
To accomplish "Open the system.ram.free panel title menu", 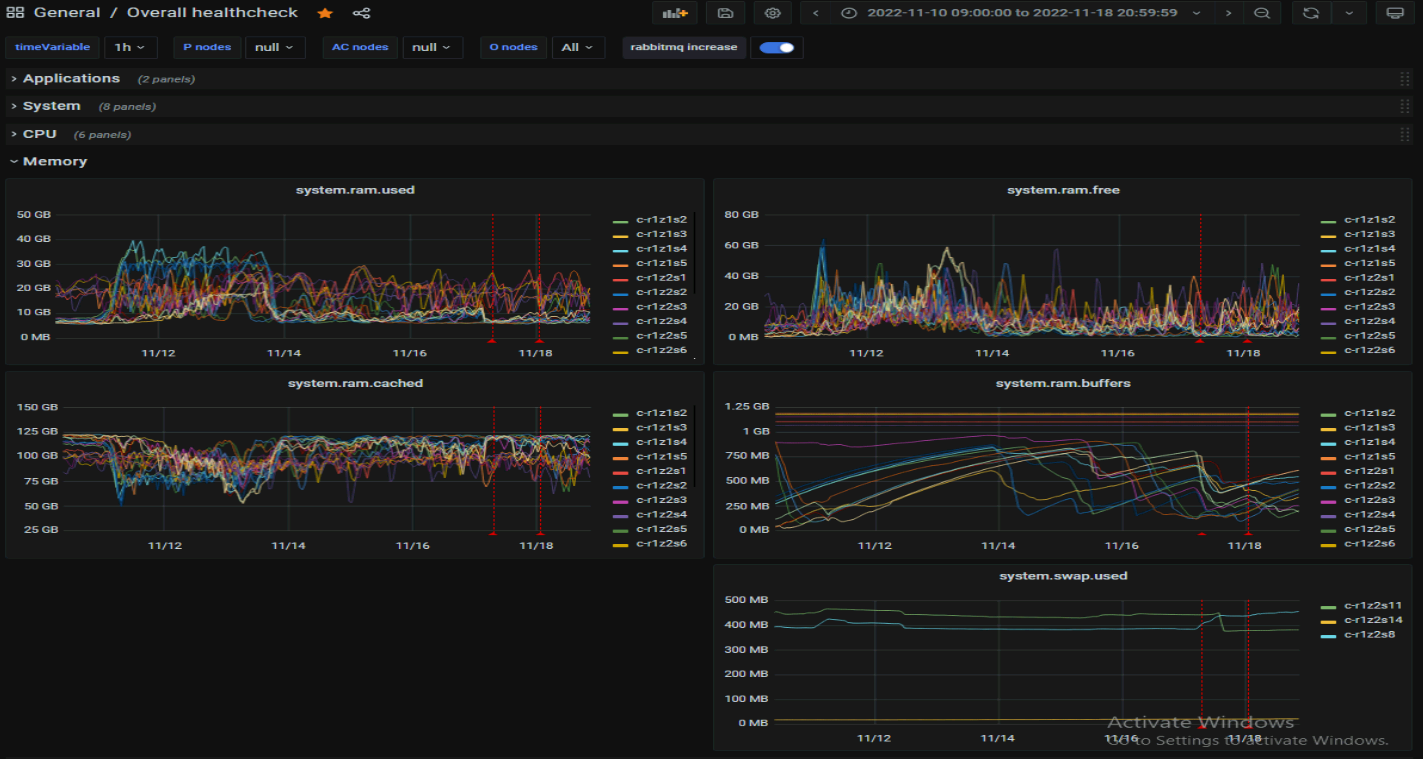I will tap(1063, 190).
